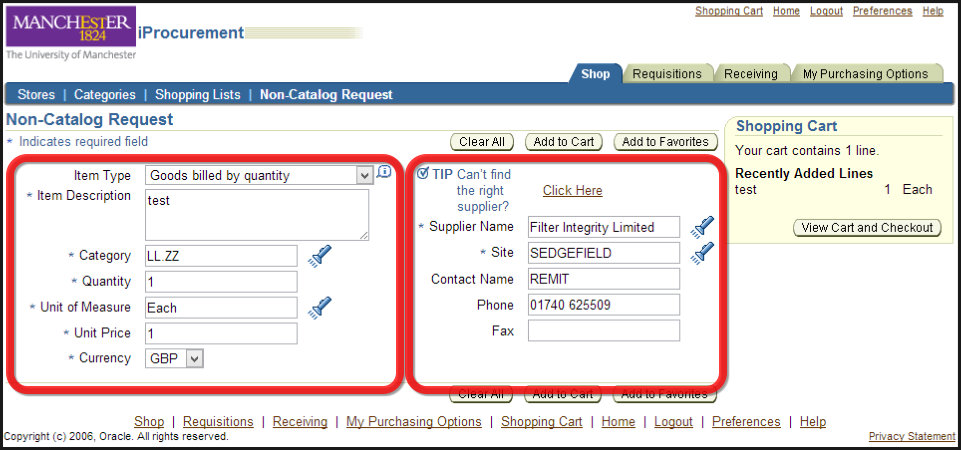Click the Unit of Measure field
Viewport: 961px width, 450px height.
(x=221, y=308)
